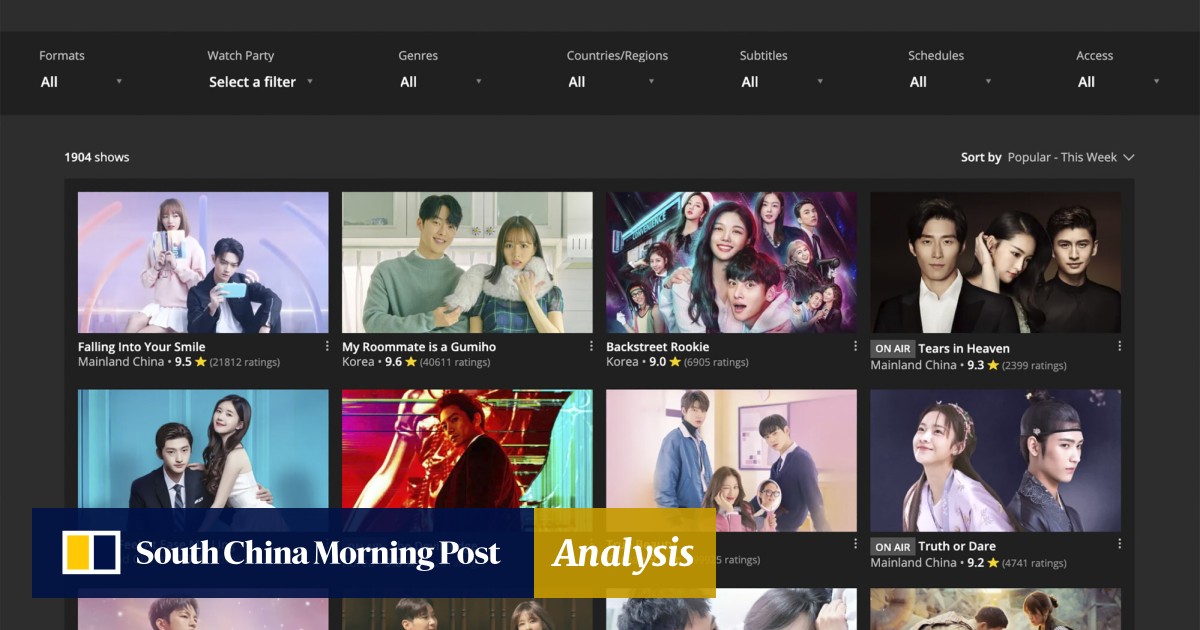Open options menu for Falling Into Your Smile
The image size is (1200, 630).
pyautogui.click(x=327, y=346)
